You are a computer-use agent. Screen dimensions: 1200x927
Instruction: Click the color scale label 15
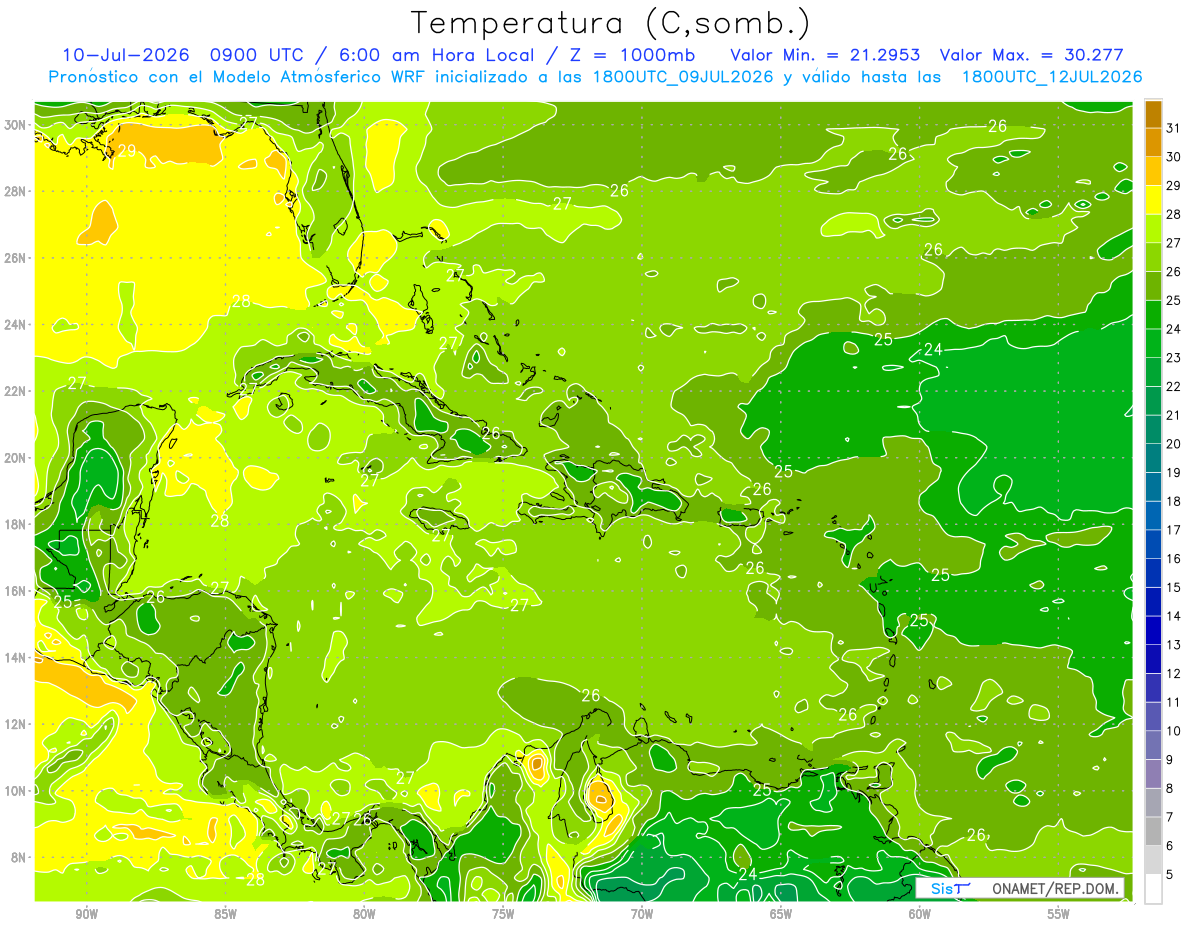[x=1175, y=588]
